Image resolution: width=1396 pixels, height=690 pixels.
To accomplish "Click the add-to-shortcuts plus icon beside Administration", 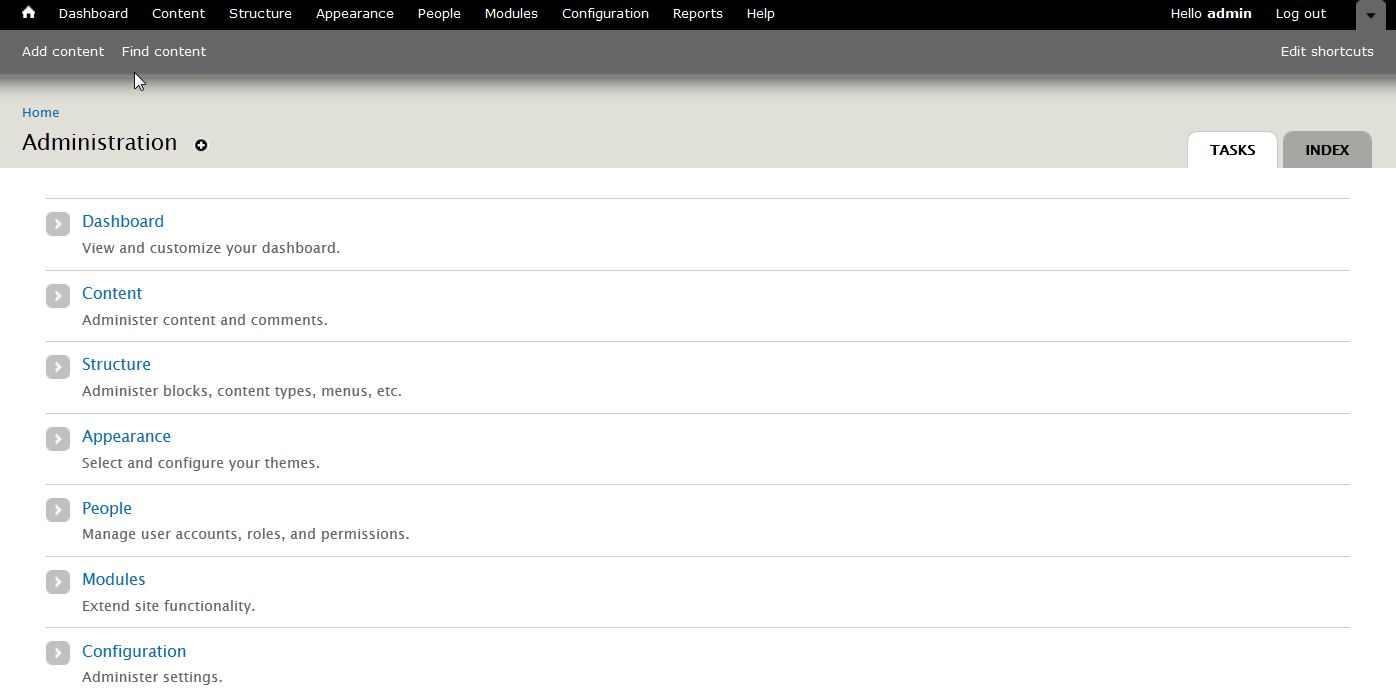I will [201, 145].
